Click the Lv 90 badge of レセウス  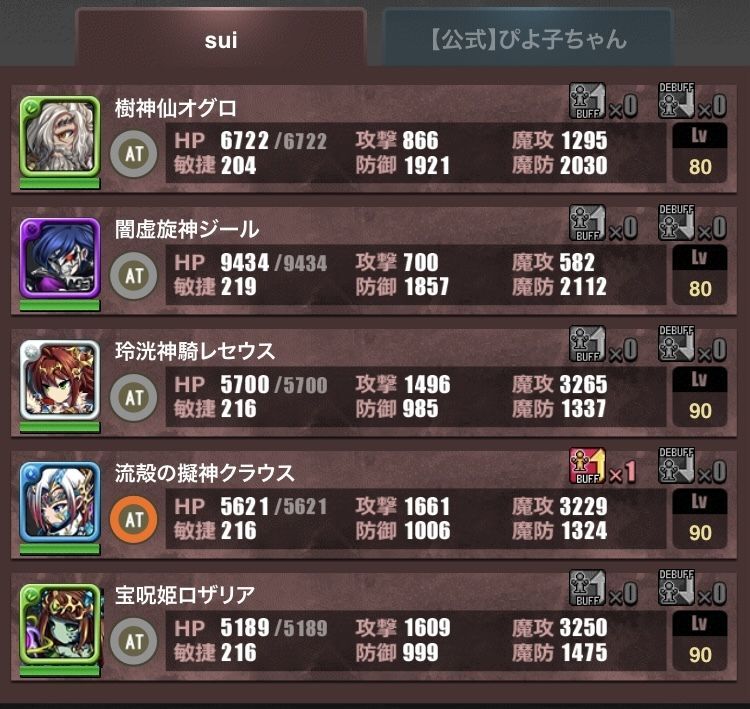700,397
